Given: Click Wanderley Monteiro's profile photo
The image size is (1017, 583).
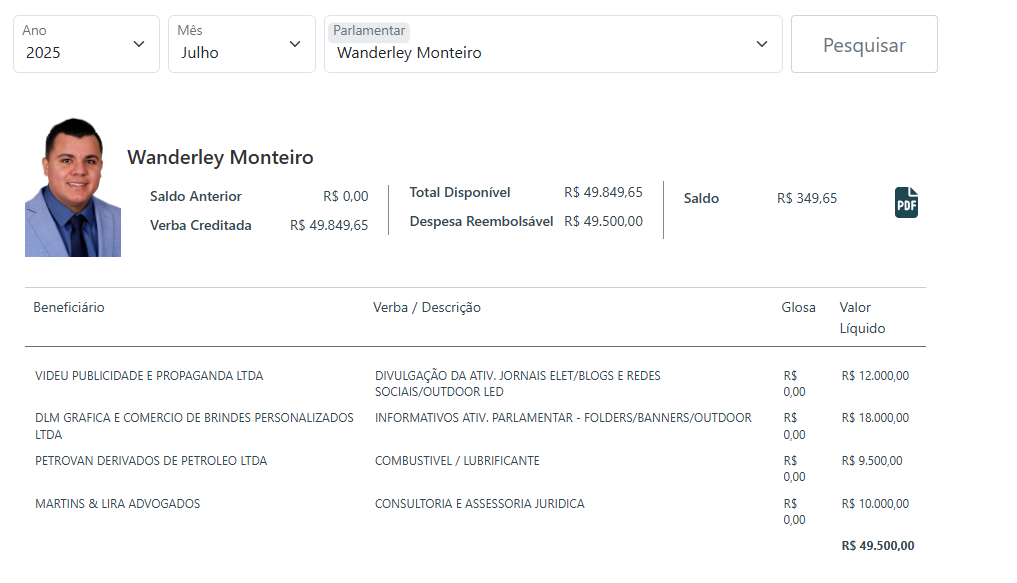Looking at the screenshot, I should coord(73,188).
